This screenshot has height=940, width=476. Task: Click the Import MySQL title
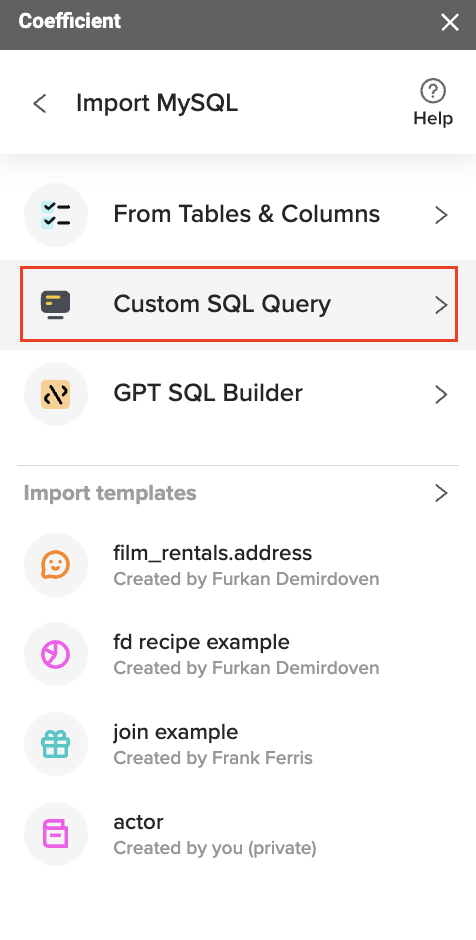coord(156,103)
